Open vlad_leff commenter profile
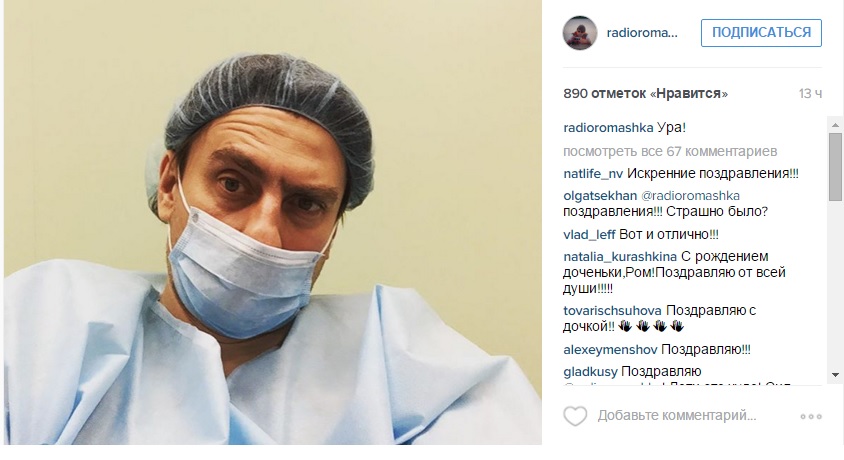This screenshot has height=460, width=844. point(589,235)
